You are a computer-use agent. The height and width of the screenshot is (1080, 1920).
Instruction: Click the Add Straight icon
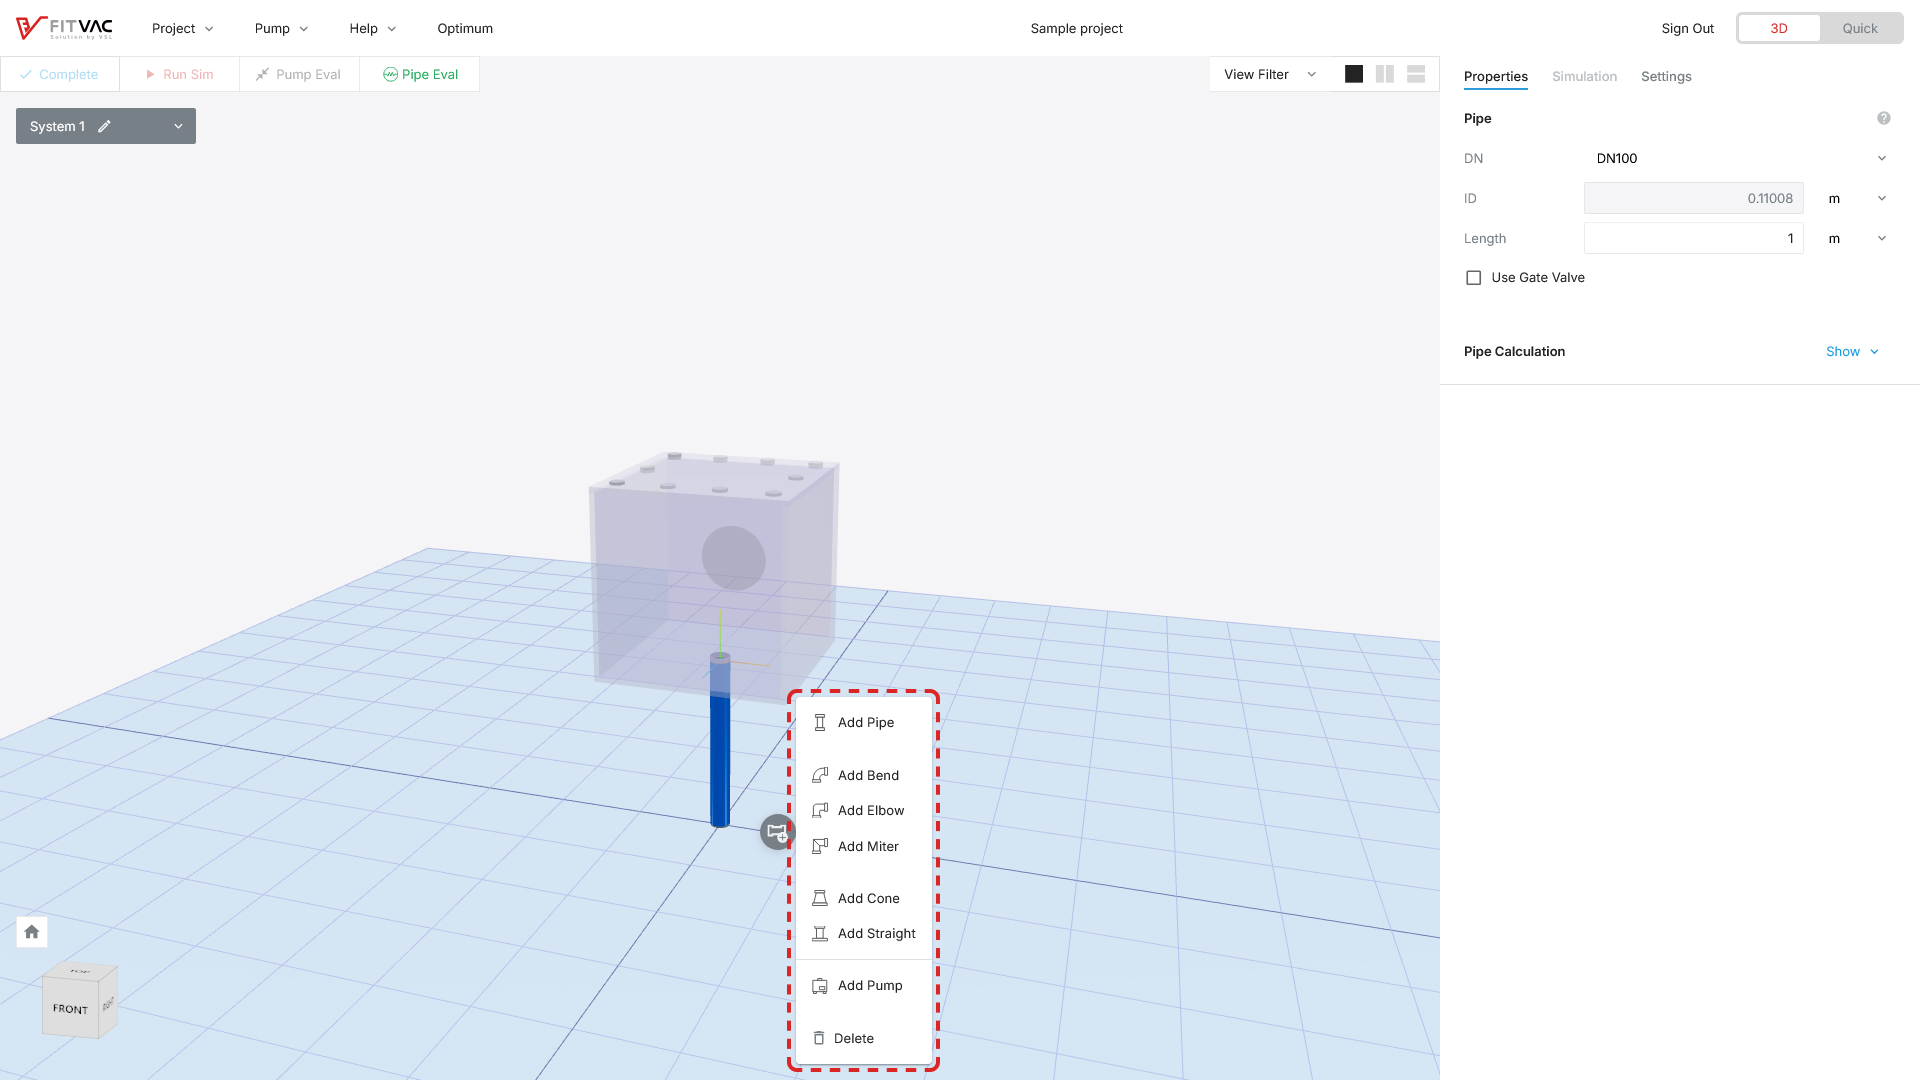[x=820, y=933]
